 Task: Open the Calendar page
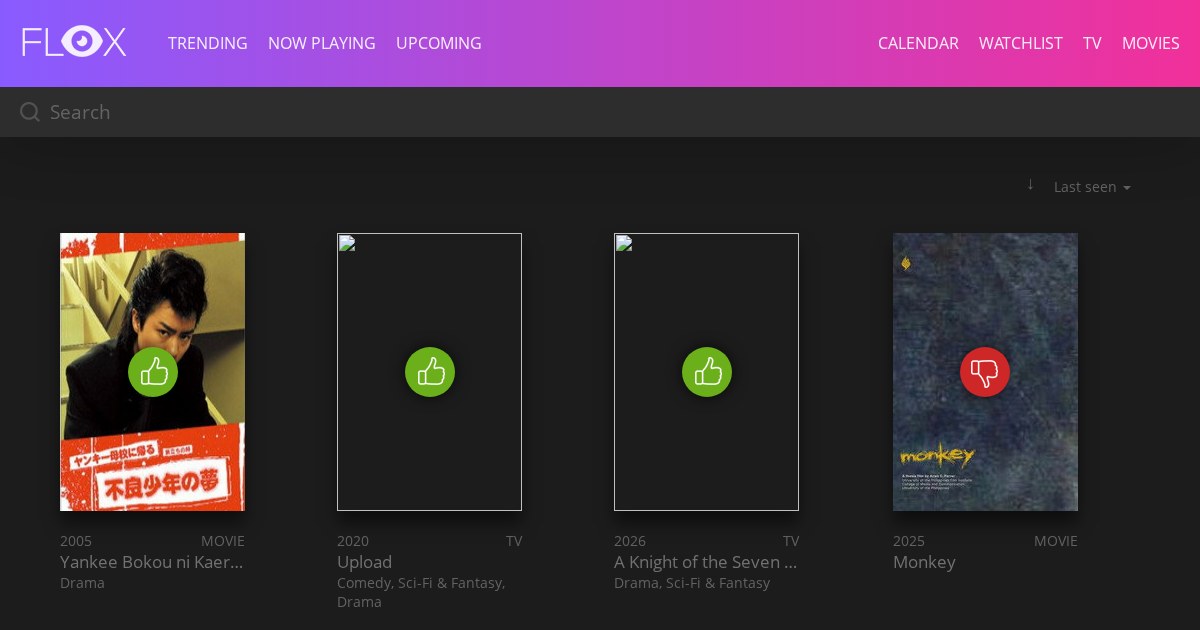918,43
